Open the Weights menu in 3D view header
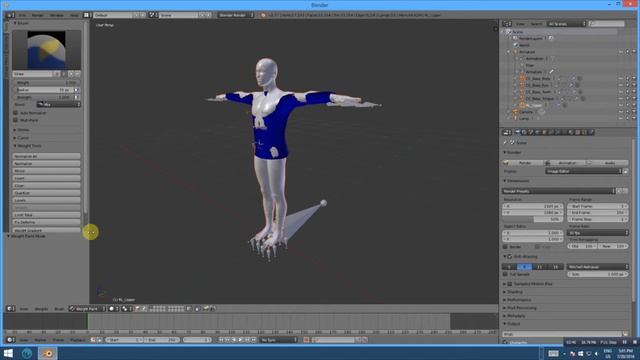640x360 pixels. tap(41, 309)
